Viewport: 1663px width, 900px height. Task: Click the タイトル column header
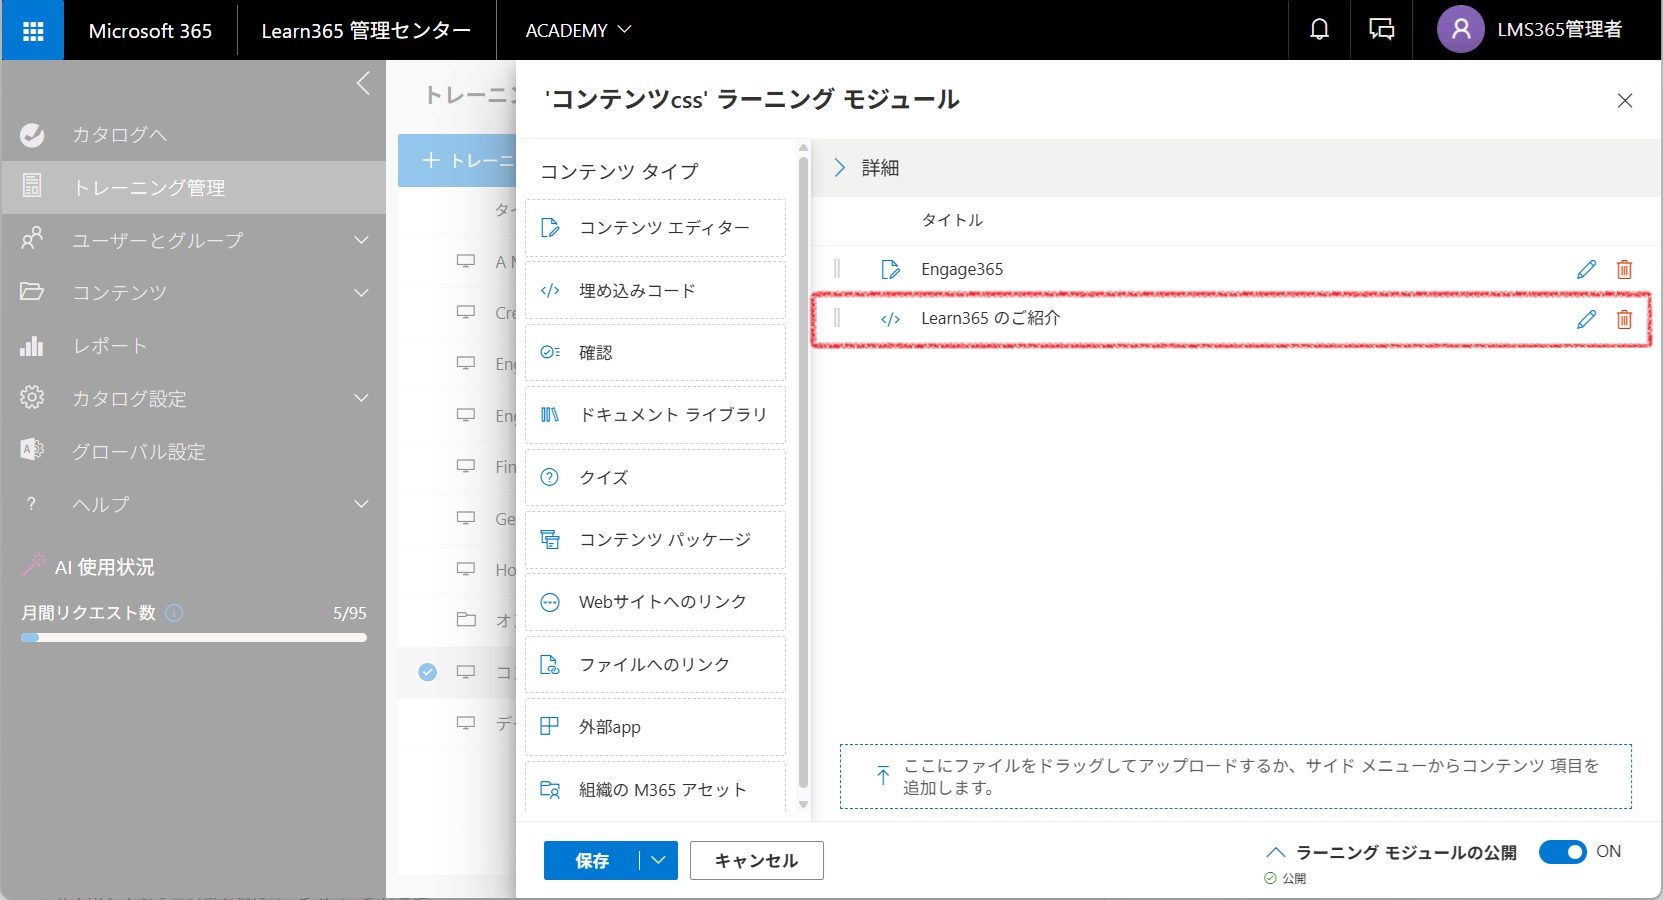tap(952, 220)
